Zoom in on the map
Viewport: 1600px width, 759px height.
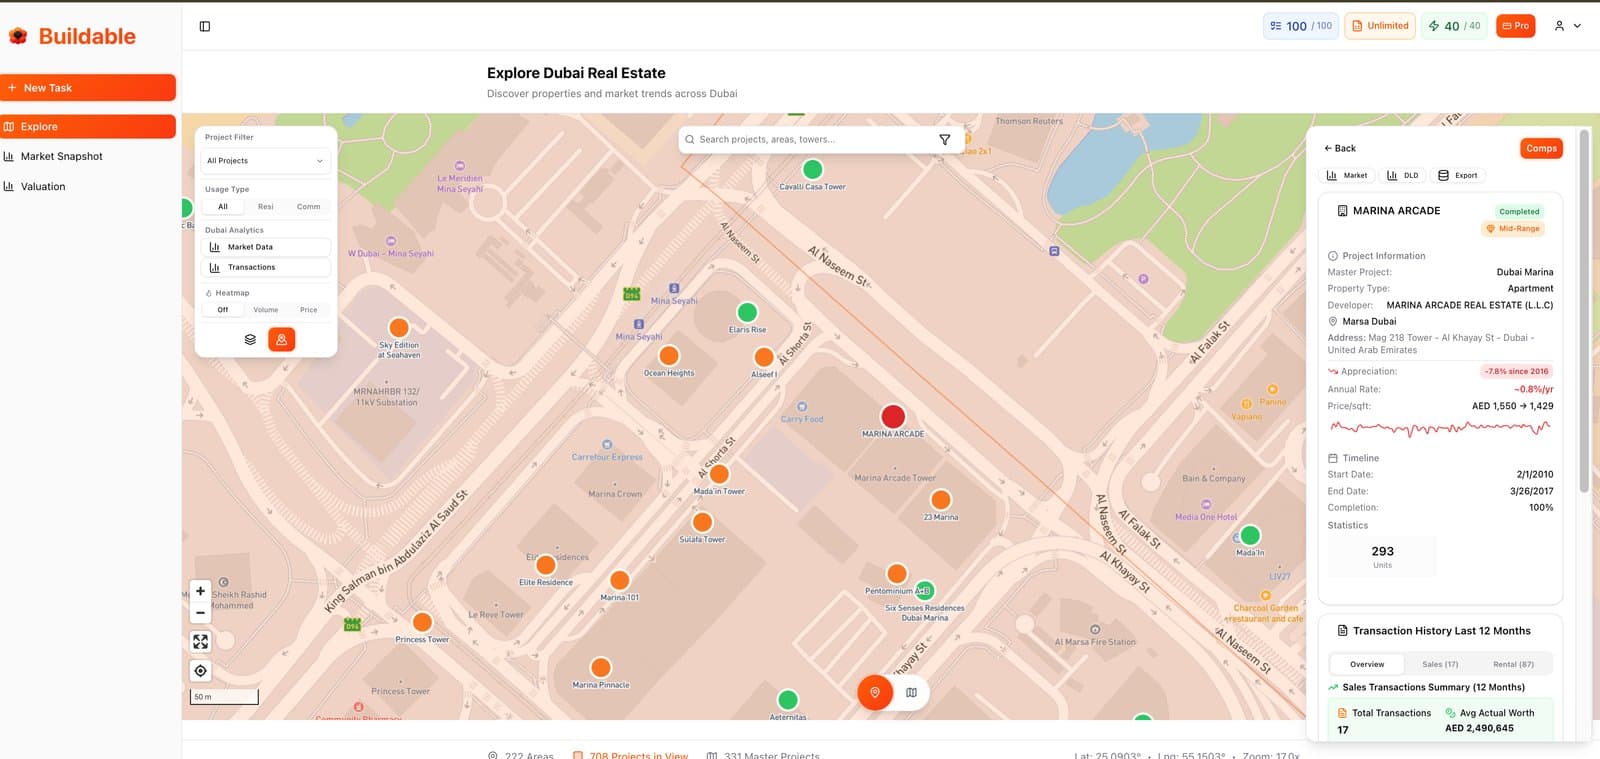click(200, 591)
